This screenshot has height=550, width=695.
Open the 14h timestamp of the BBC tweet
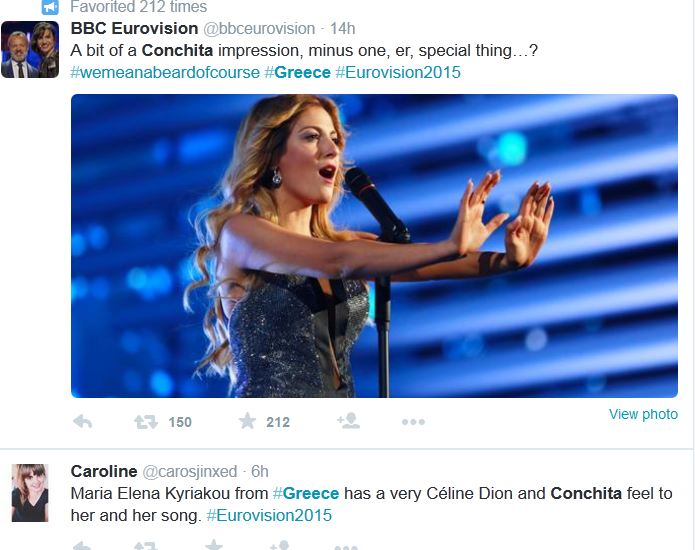[x=342, y=28]
